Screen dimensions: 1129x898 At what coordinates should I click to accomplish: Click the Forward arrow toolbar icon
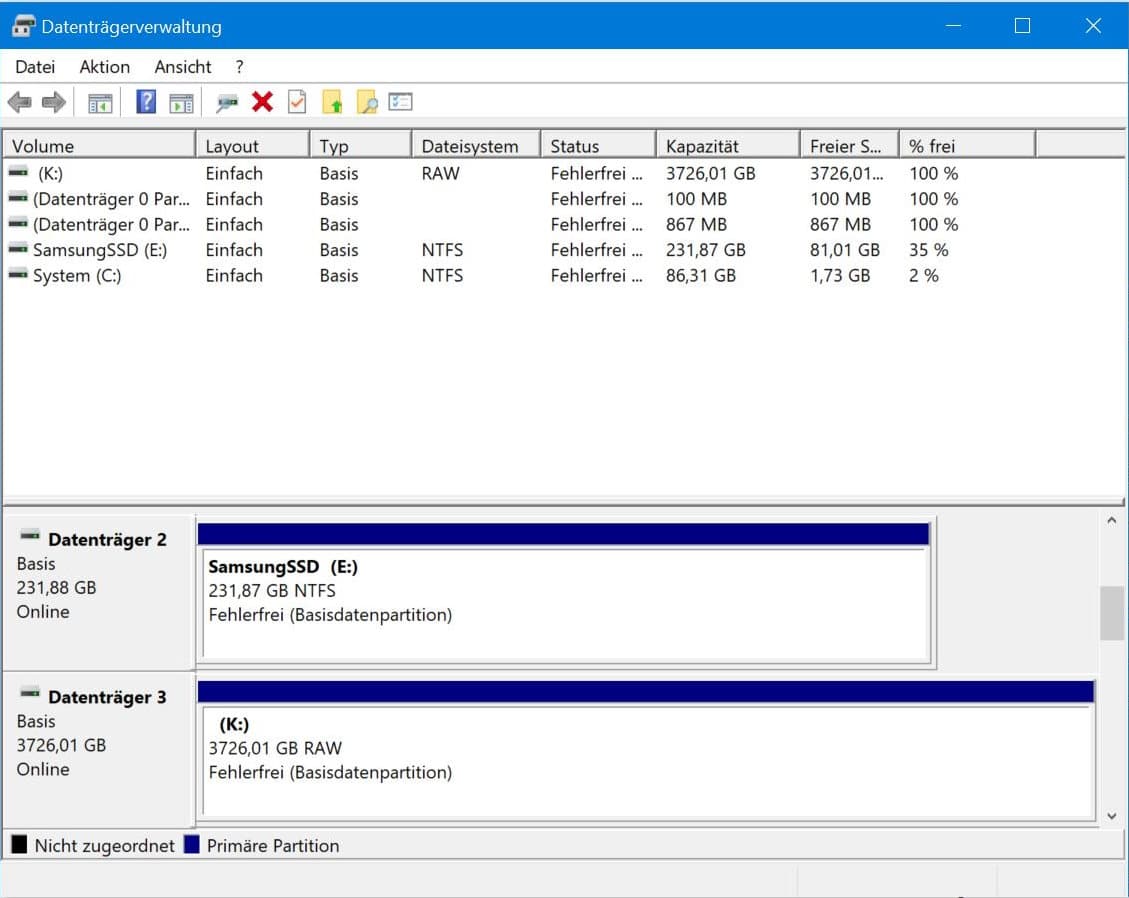(54, 102)
